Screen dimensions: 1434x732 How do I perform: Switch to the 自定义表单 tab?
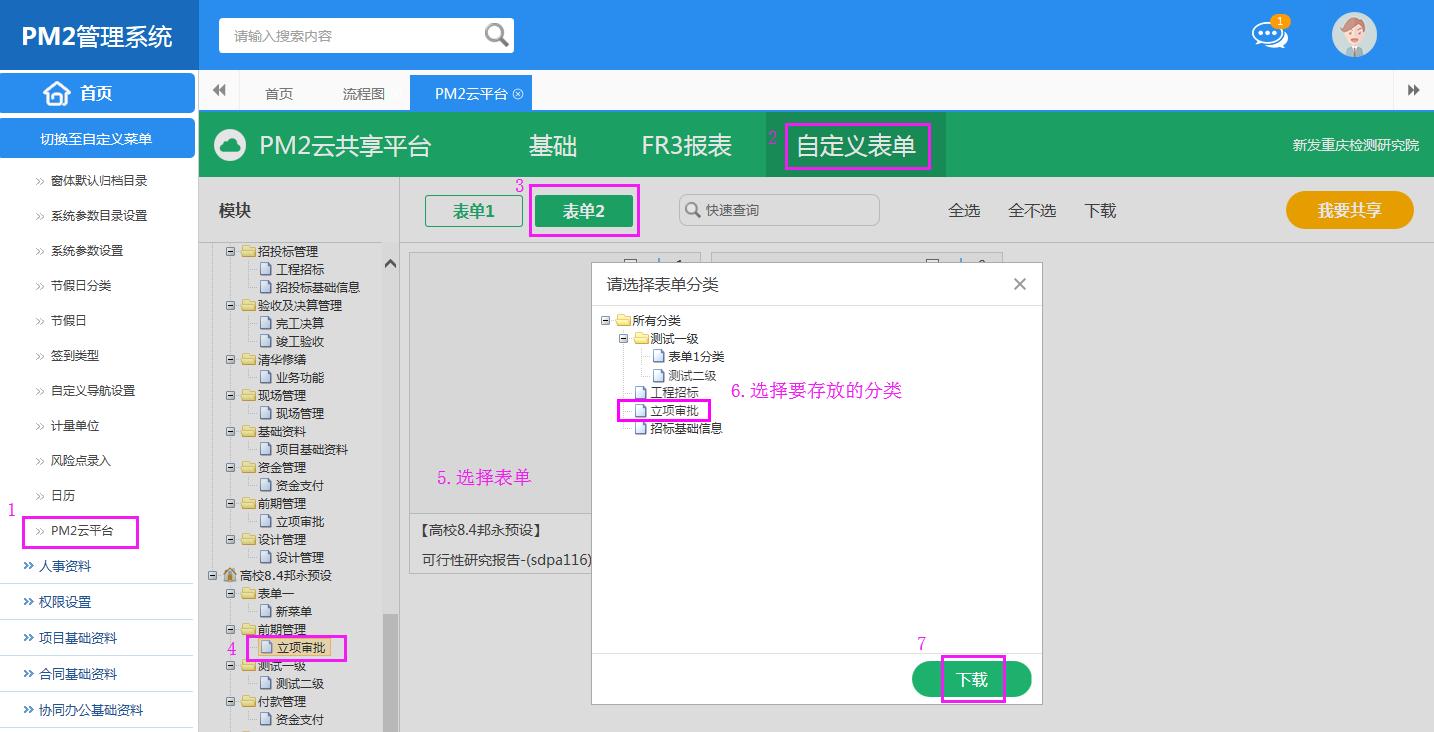click(856, 146)
